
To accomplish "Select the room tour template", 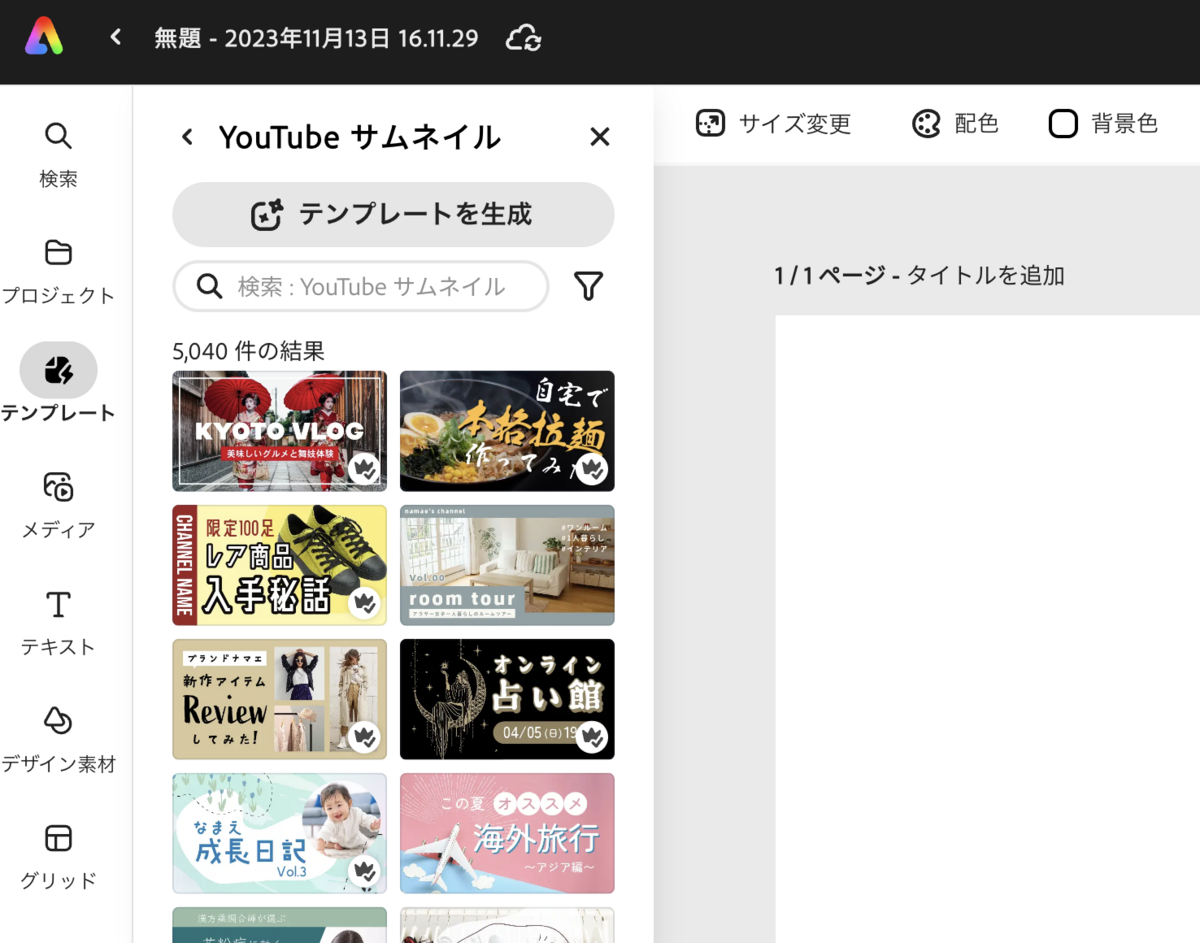I will [507, 565].
